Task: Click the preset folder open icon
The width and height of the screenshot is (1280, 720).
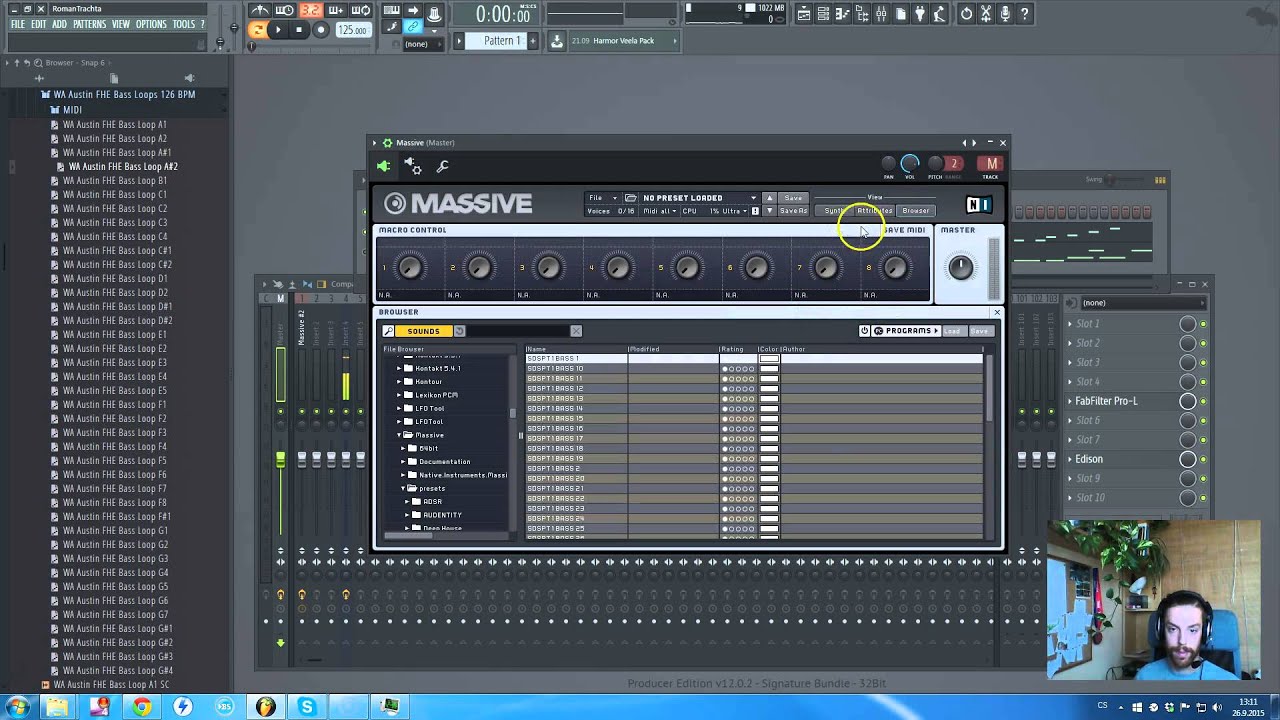Action: 630,198
